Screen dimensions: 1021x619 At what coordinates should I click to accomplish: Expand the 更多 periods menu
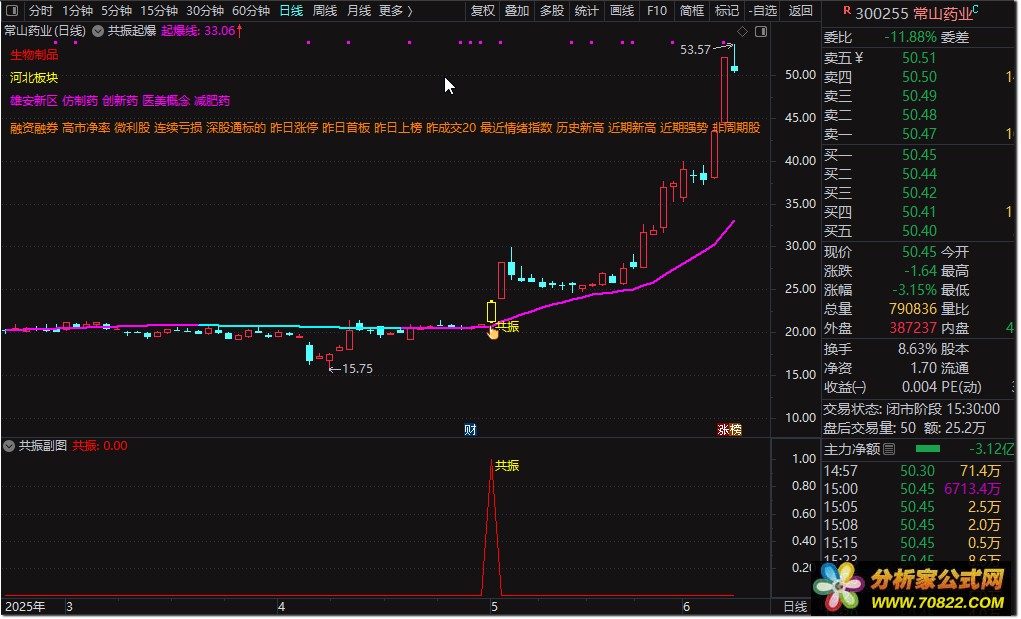pos(396,10)
